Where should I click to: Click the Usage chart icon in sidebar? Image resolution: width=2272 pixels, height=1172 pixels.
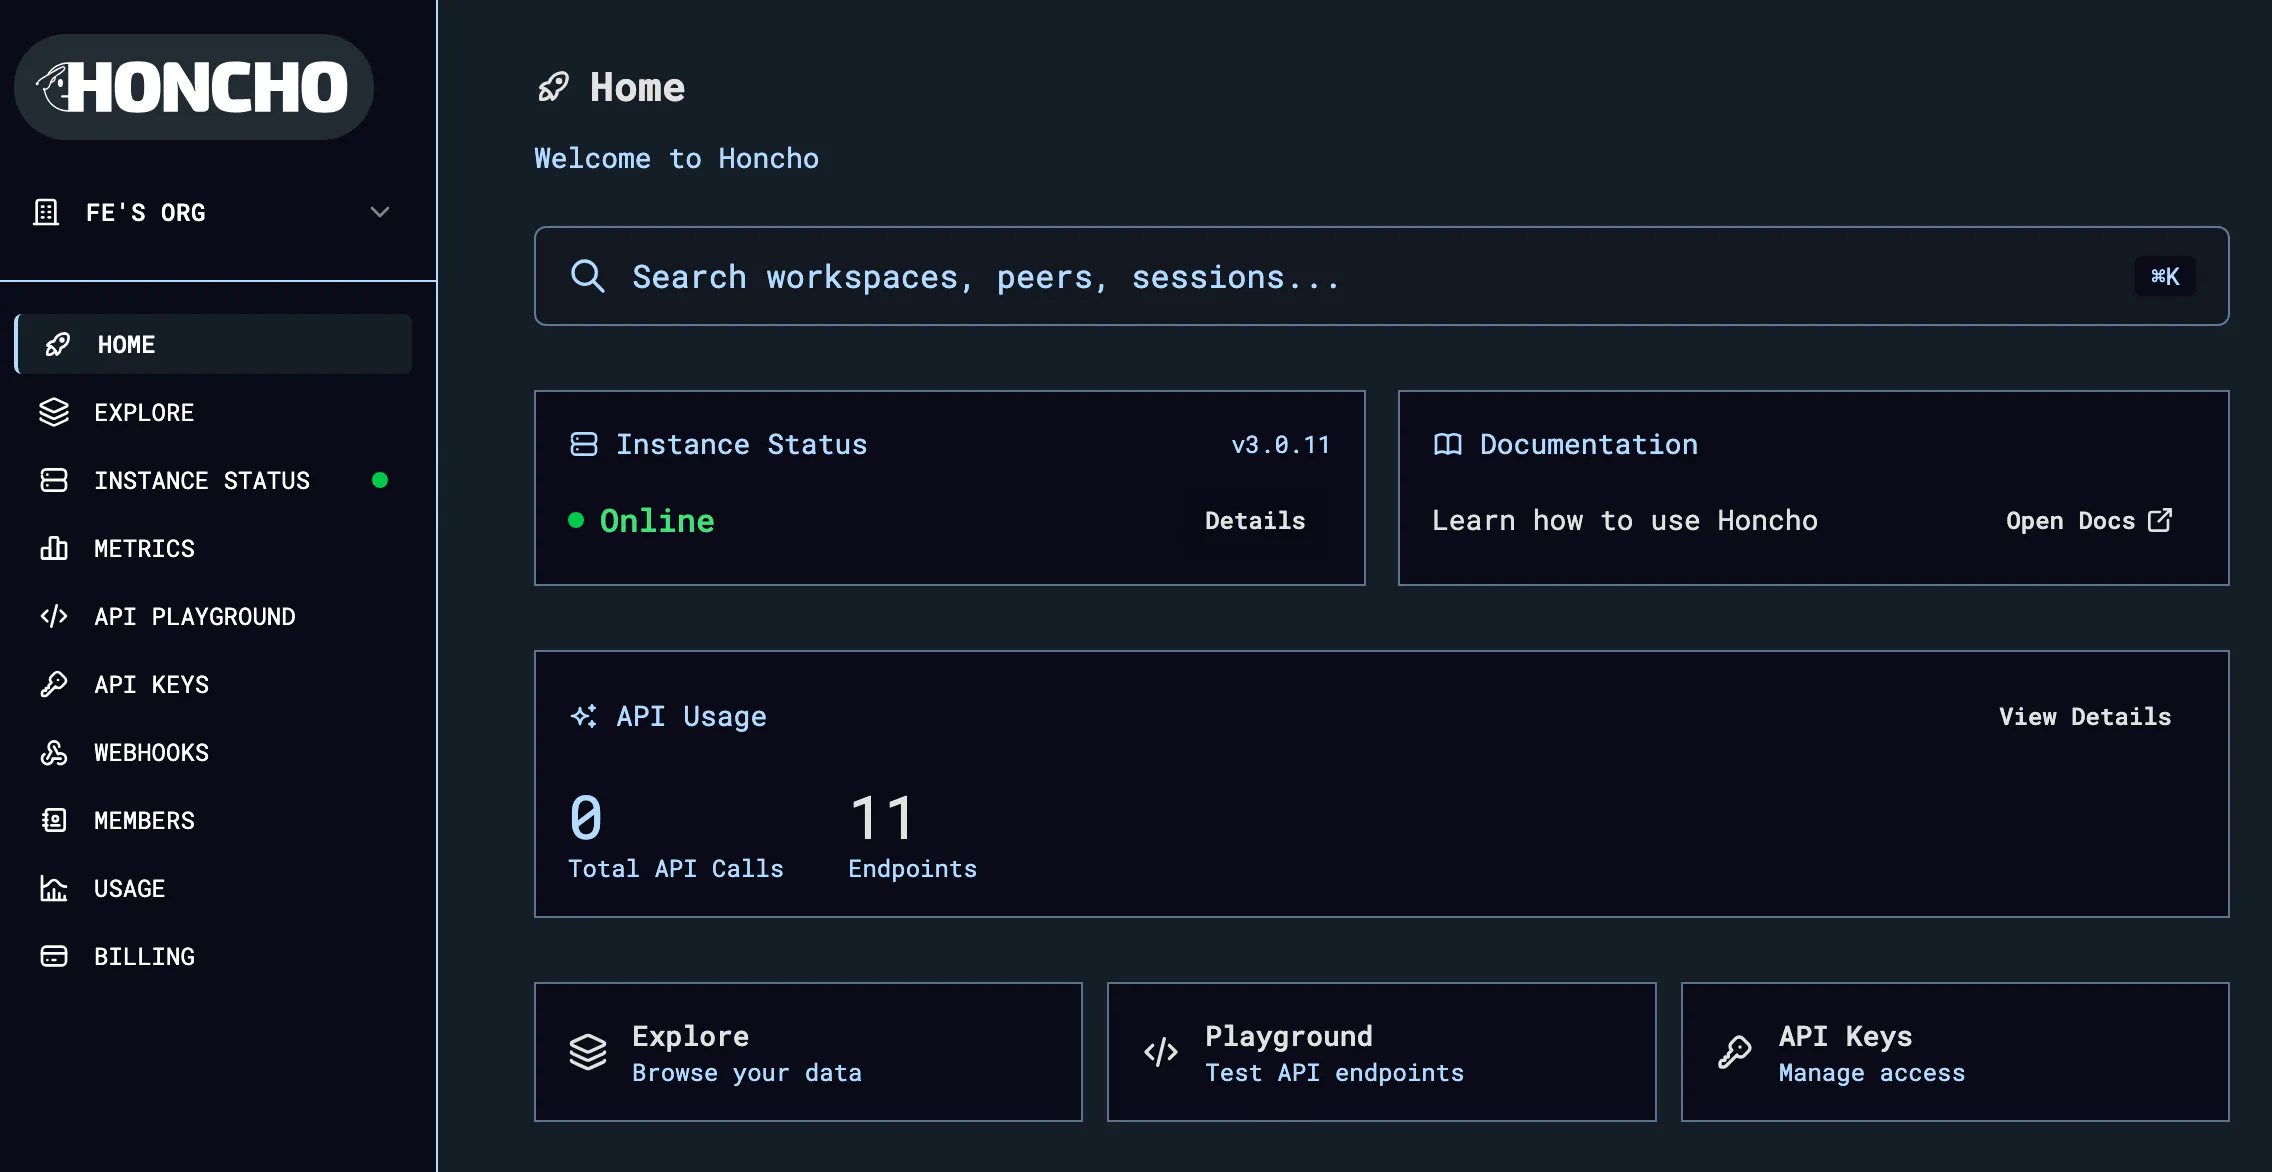(54, 888)
